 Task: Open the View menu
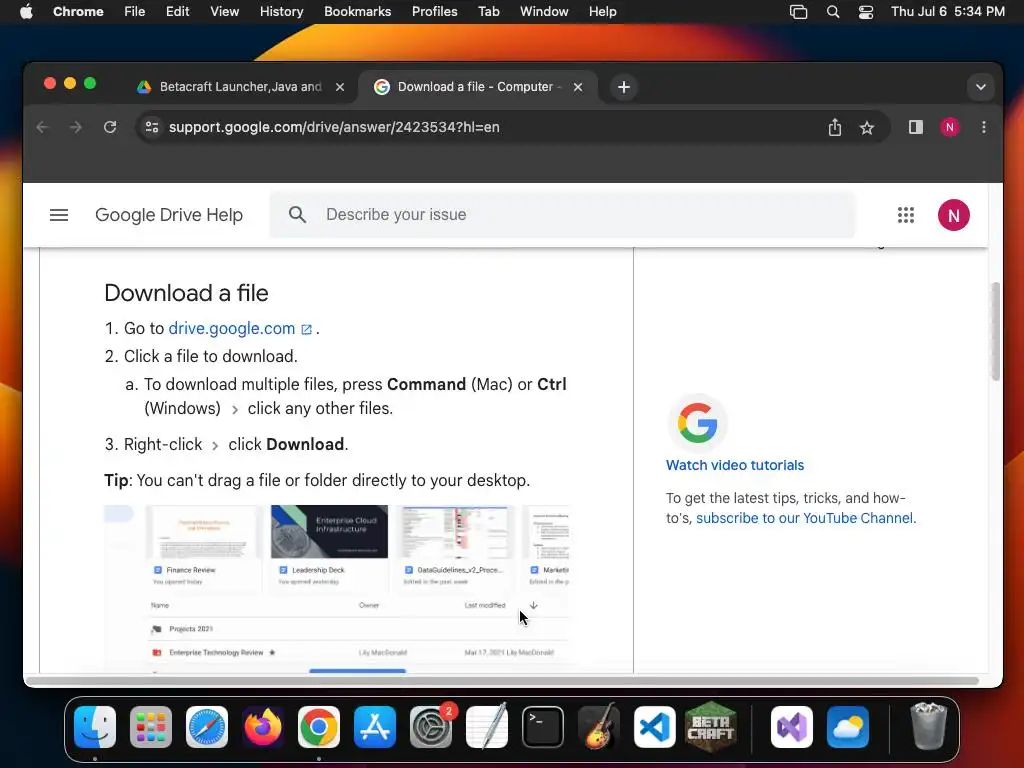224,11
